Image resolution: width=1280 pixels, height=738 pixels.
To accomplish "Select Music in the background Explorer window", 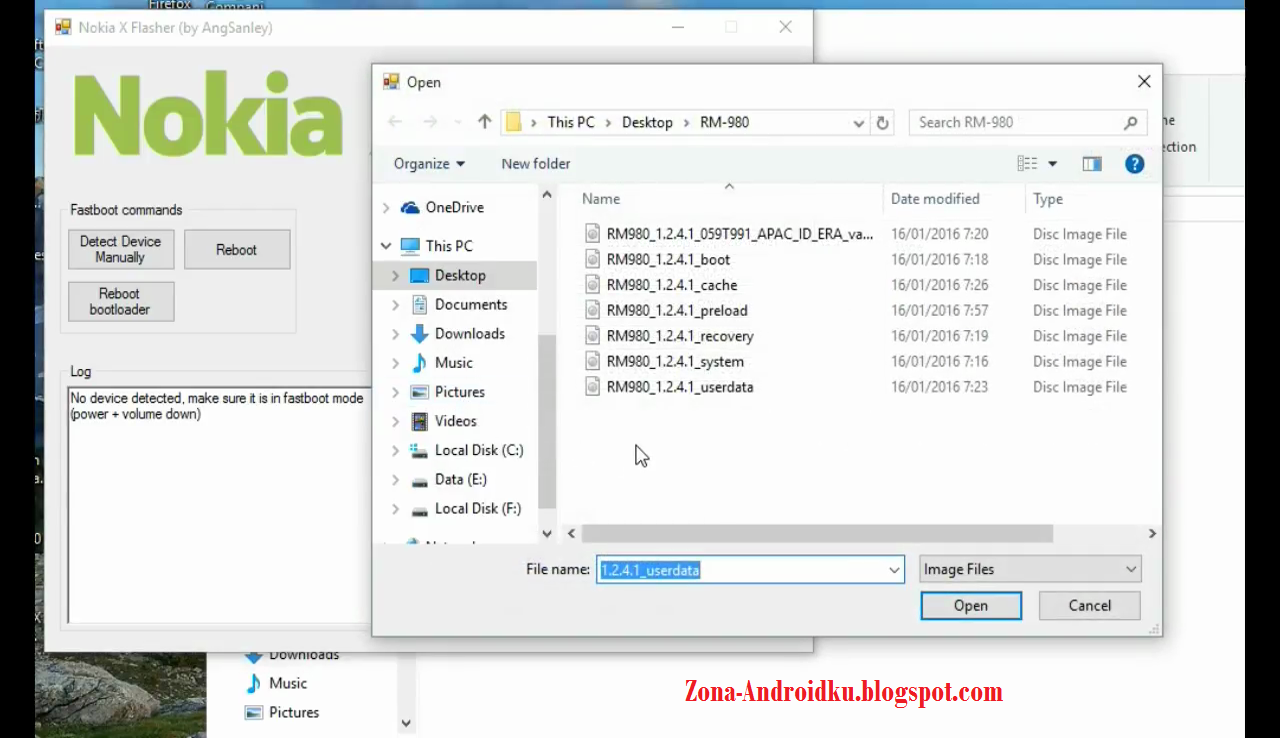I will (277, 684).
